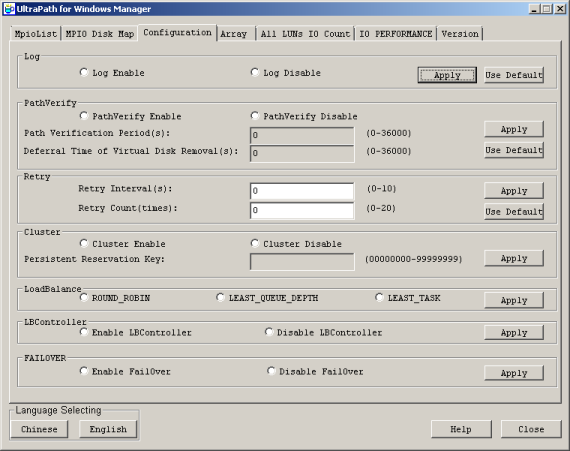Click Use Default in the Retry section
This screenshot has width=570, height=451.
514,212
